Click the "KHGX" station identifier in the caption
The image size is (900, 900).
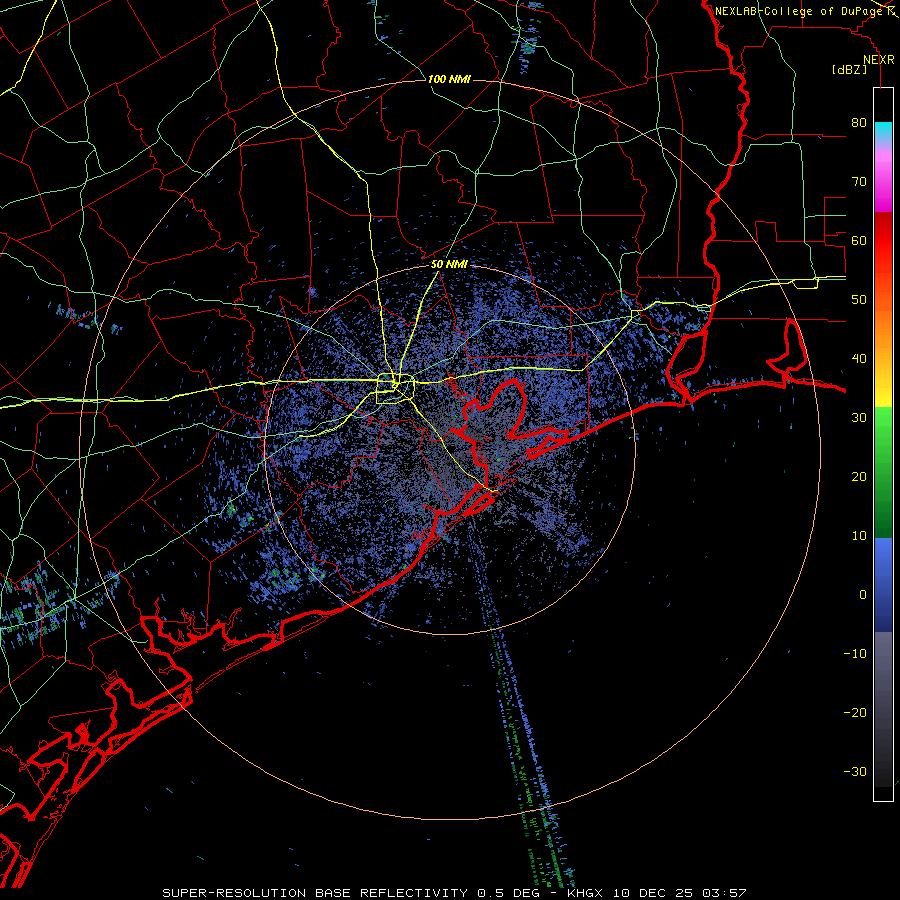584,893
